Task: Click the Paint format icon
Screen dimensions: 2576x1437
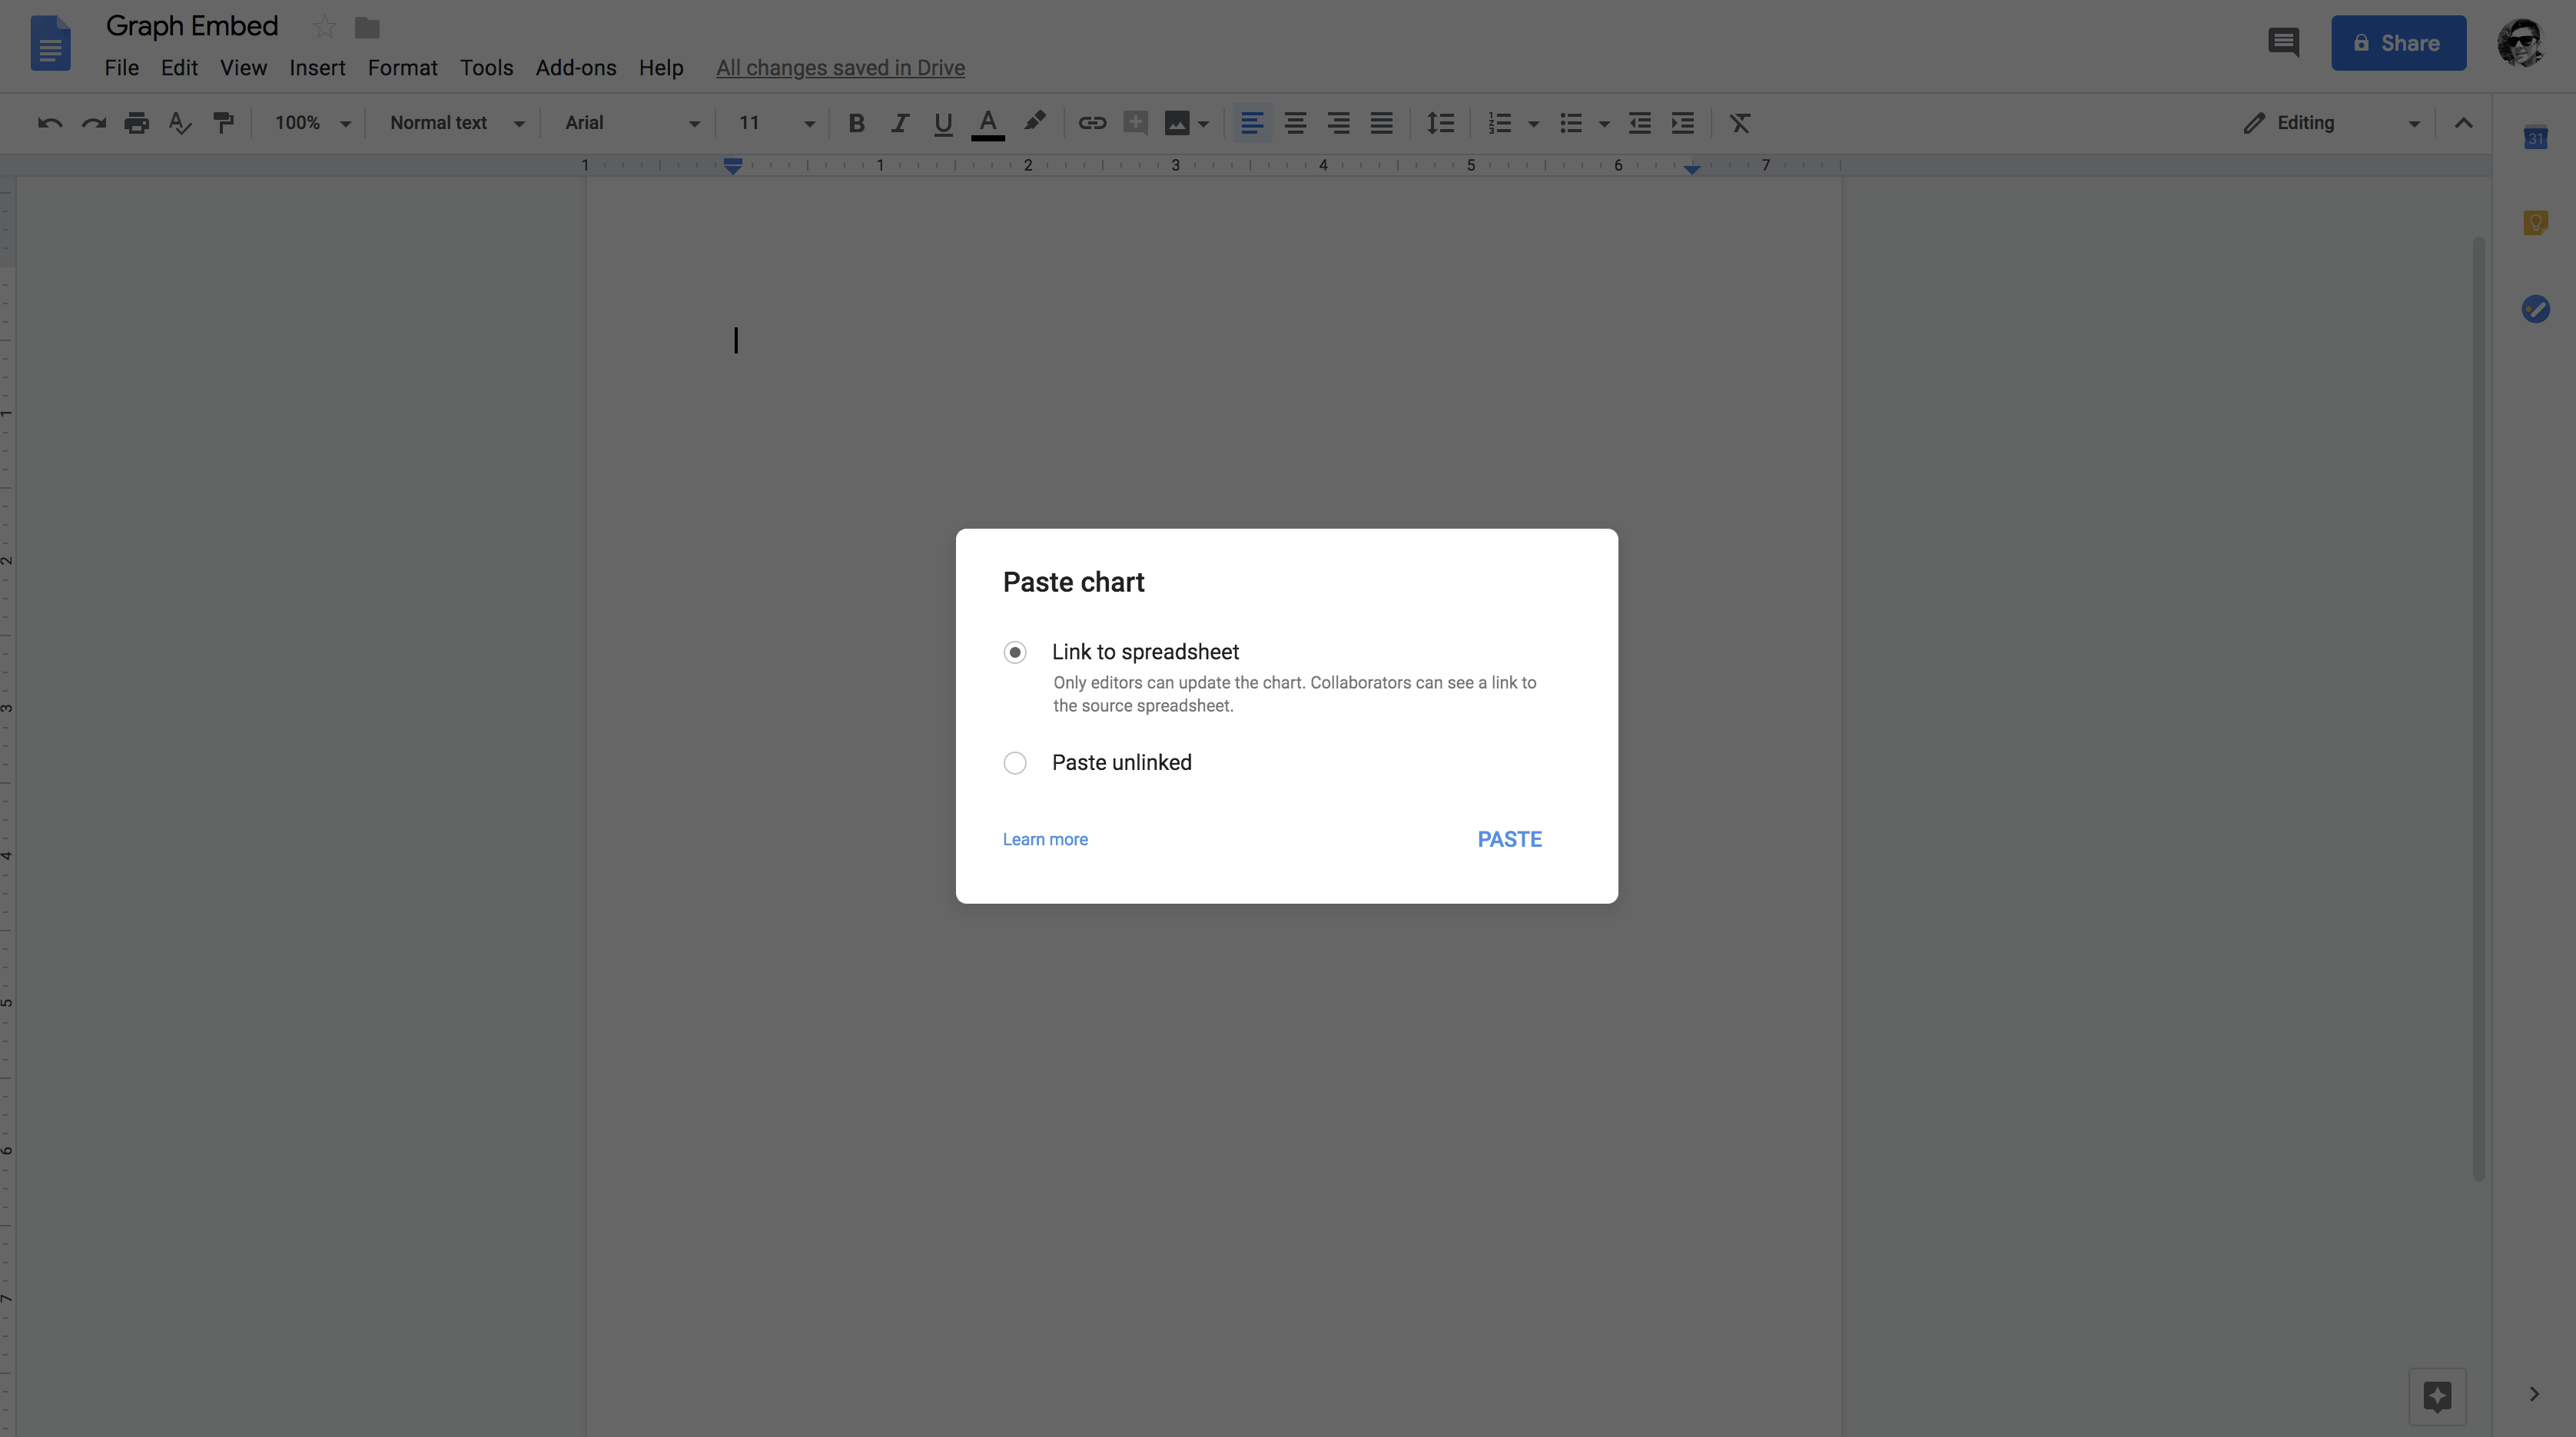Action: 224,123
